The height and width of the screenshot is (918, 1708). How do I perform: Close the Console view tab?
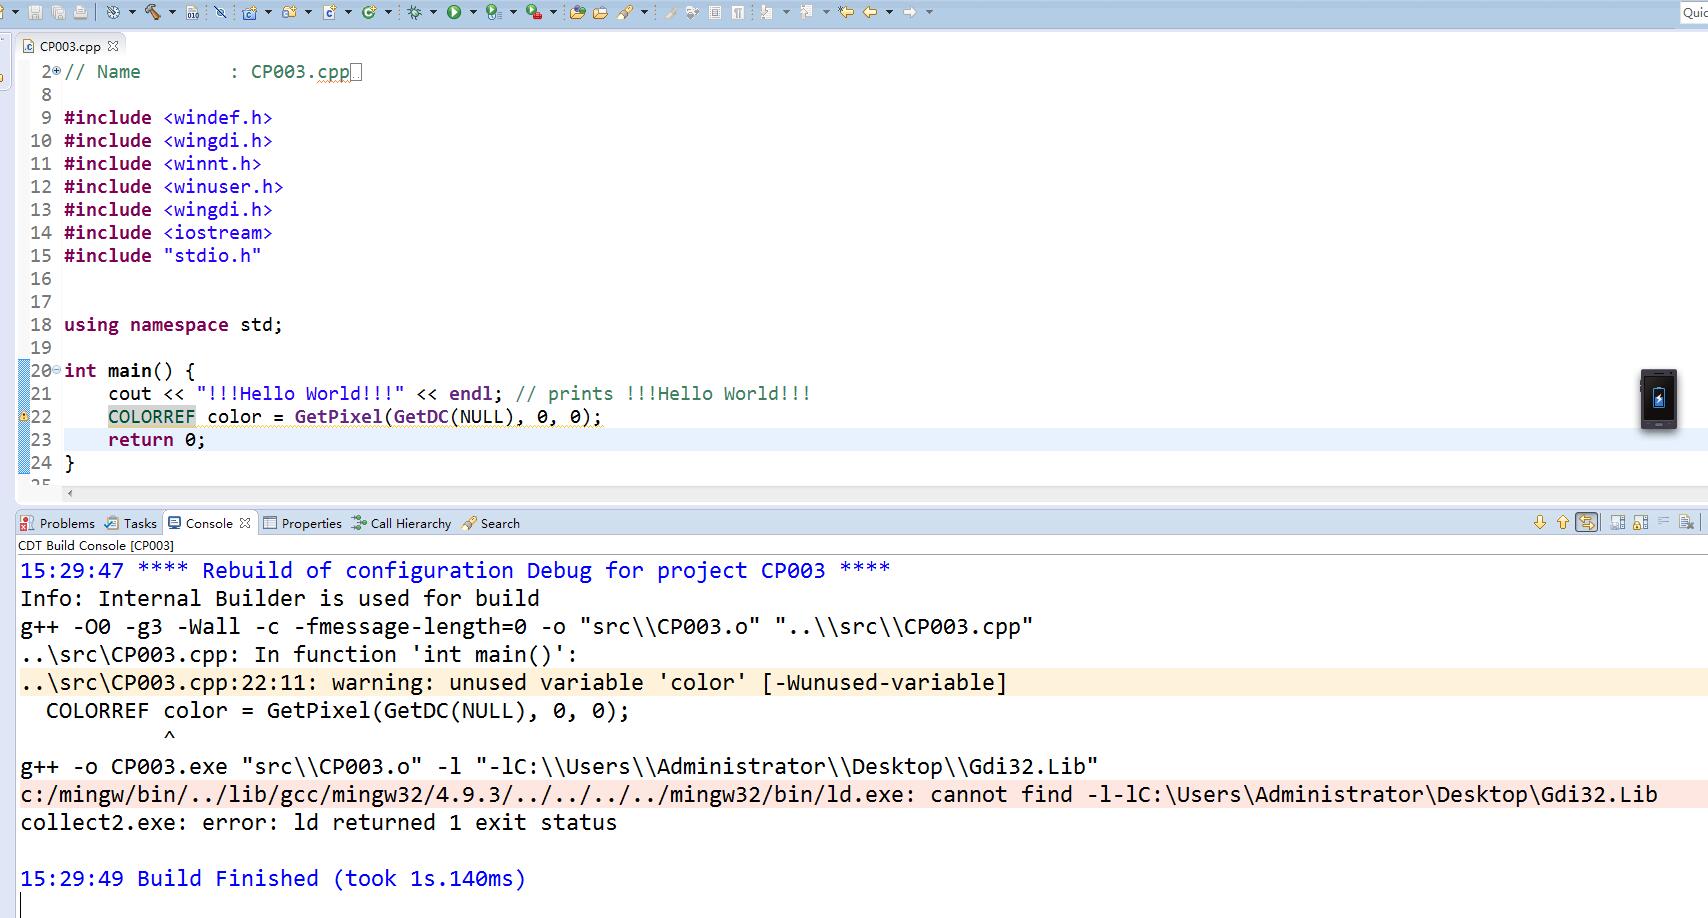[245, 523]
